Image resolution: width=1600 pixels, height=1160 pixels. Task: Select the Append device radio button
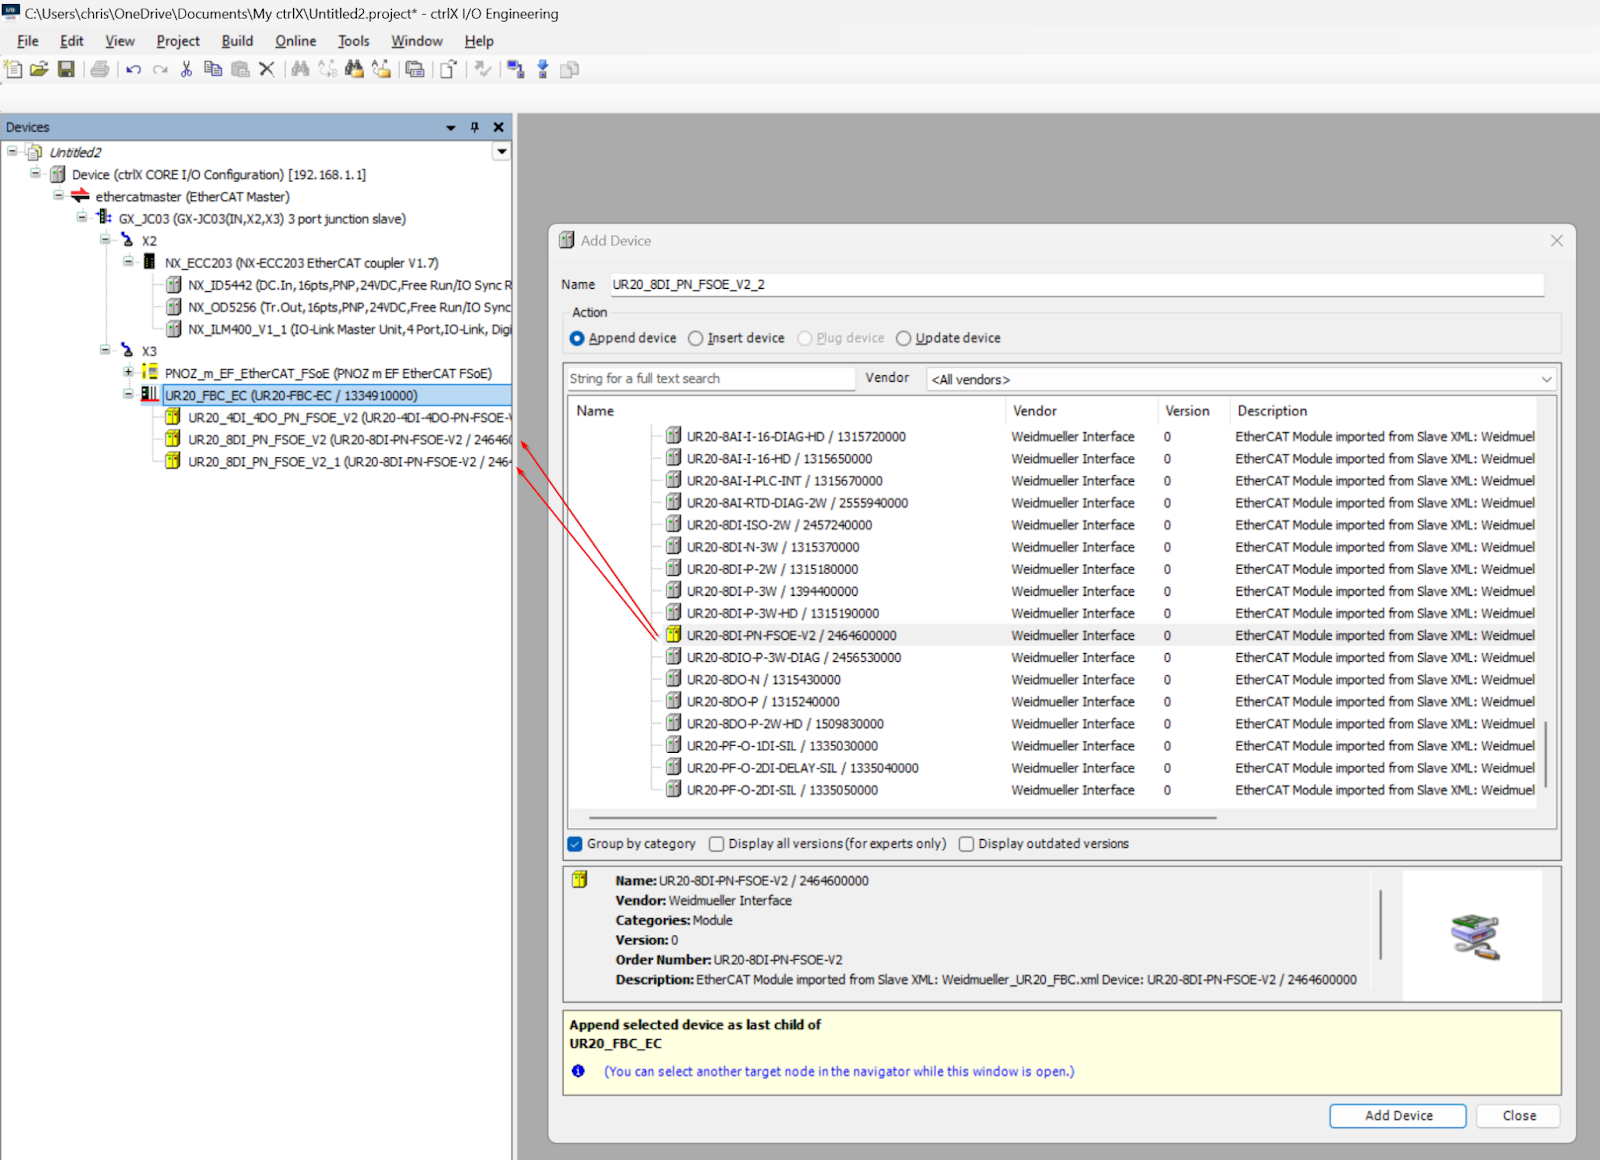577,338
